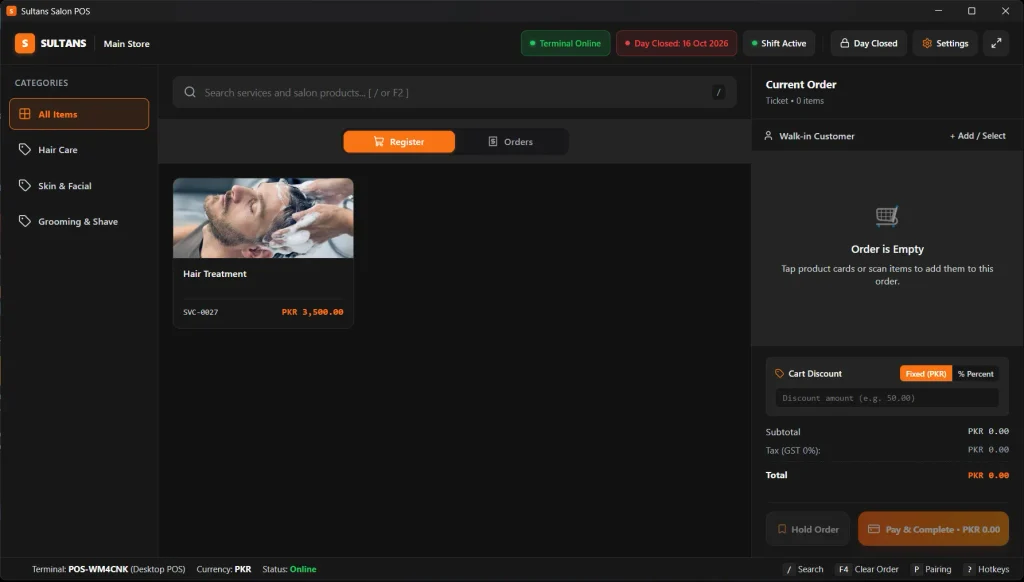Switch to the Orders tab

[x=511, y=142]
